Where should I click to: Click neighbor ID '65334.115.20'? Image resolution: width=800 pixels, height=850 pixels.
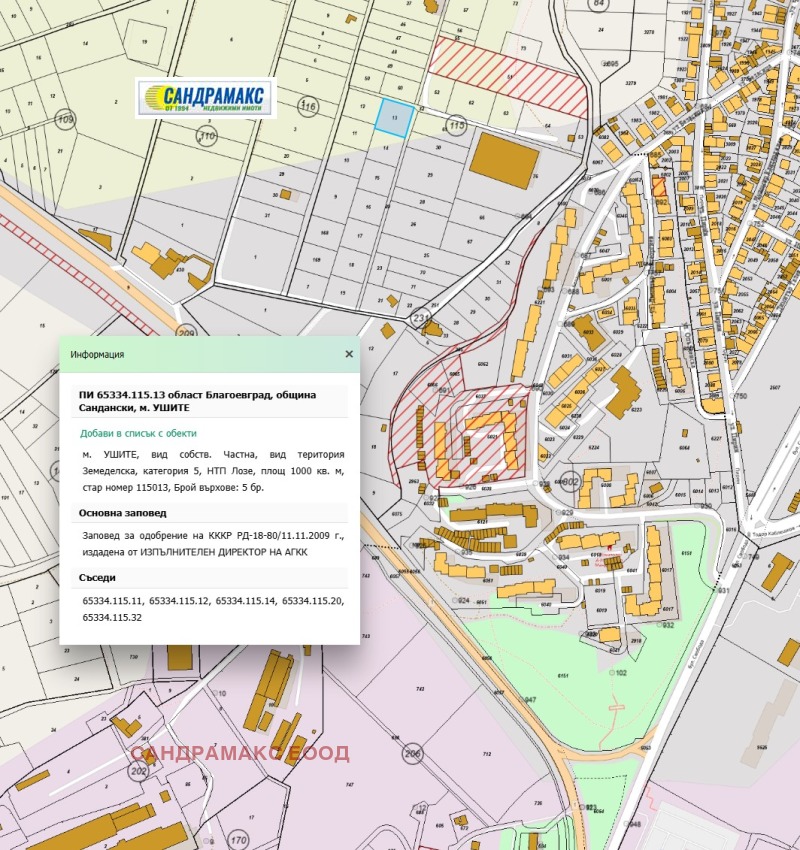pos(313,601)
